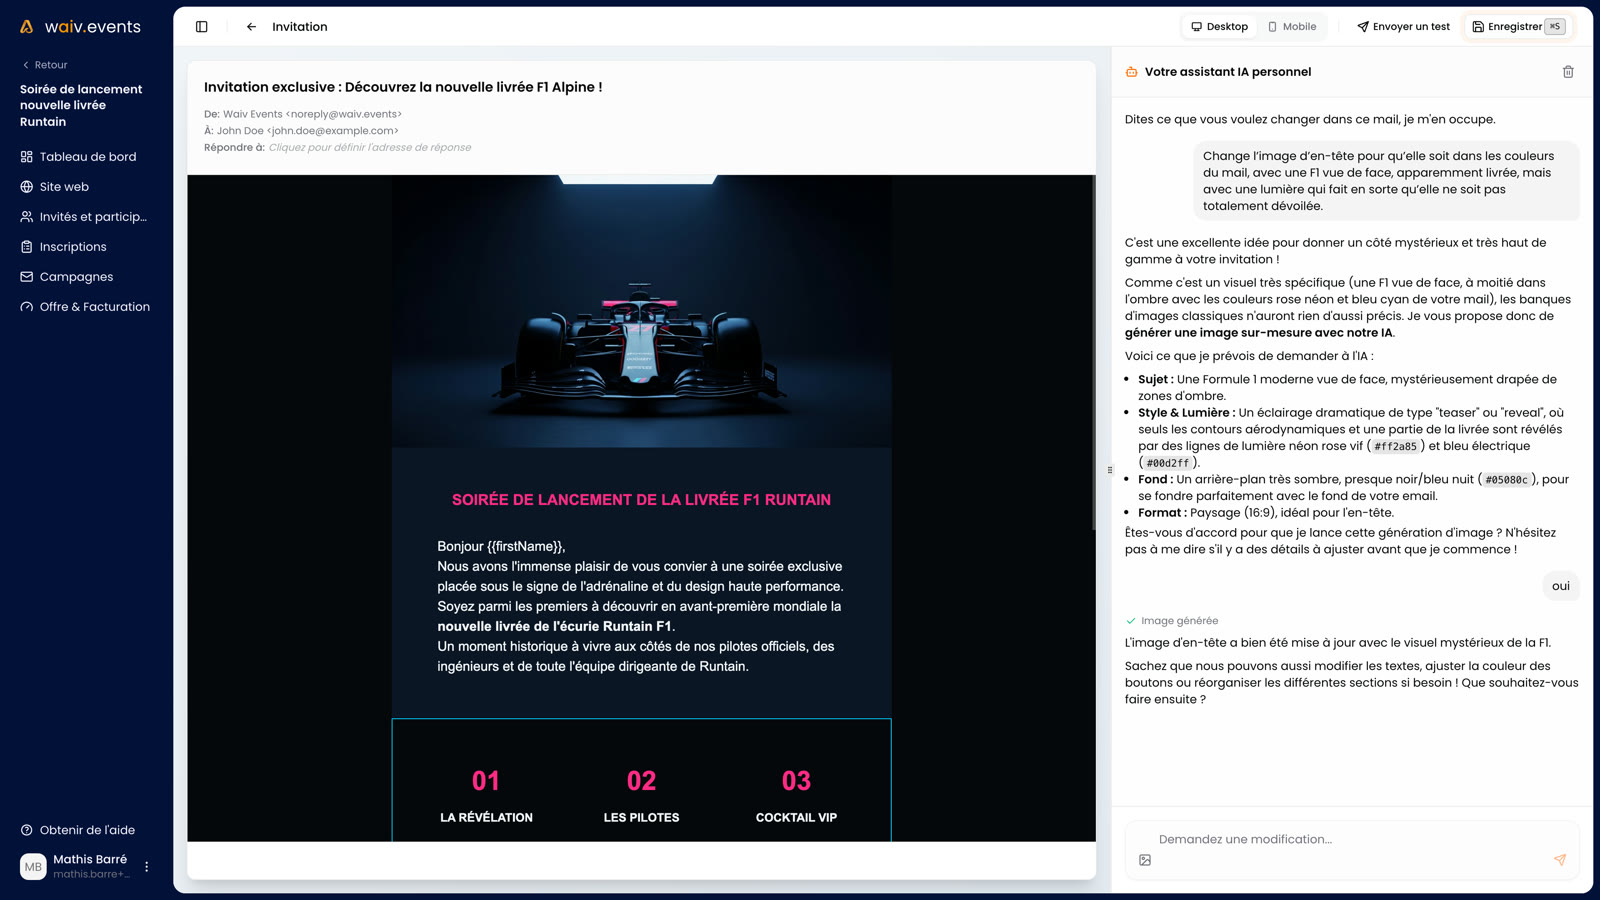Viewport: 1600px width, 900px height.
Task: Send the message with paper plane icon
Action: 1560,860
